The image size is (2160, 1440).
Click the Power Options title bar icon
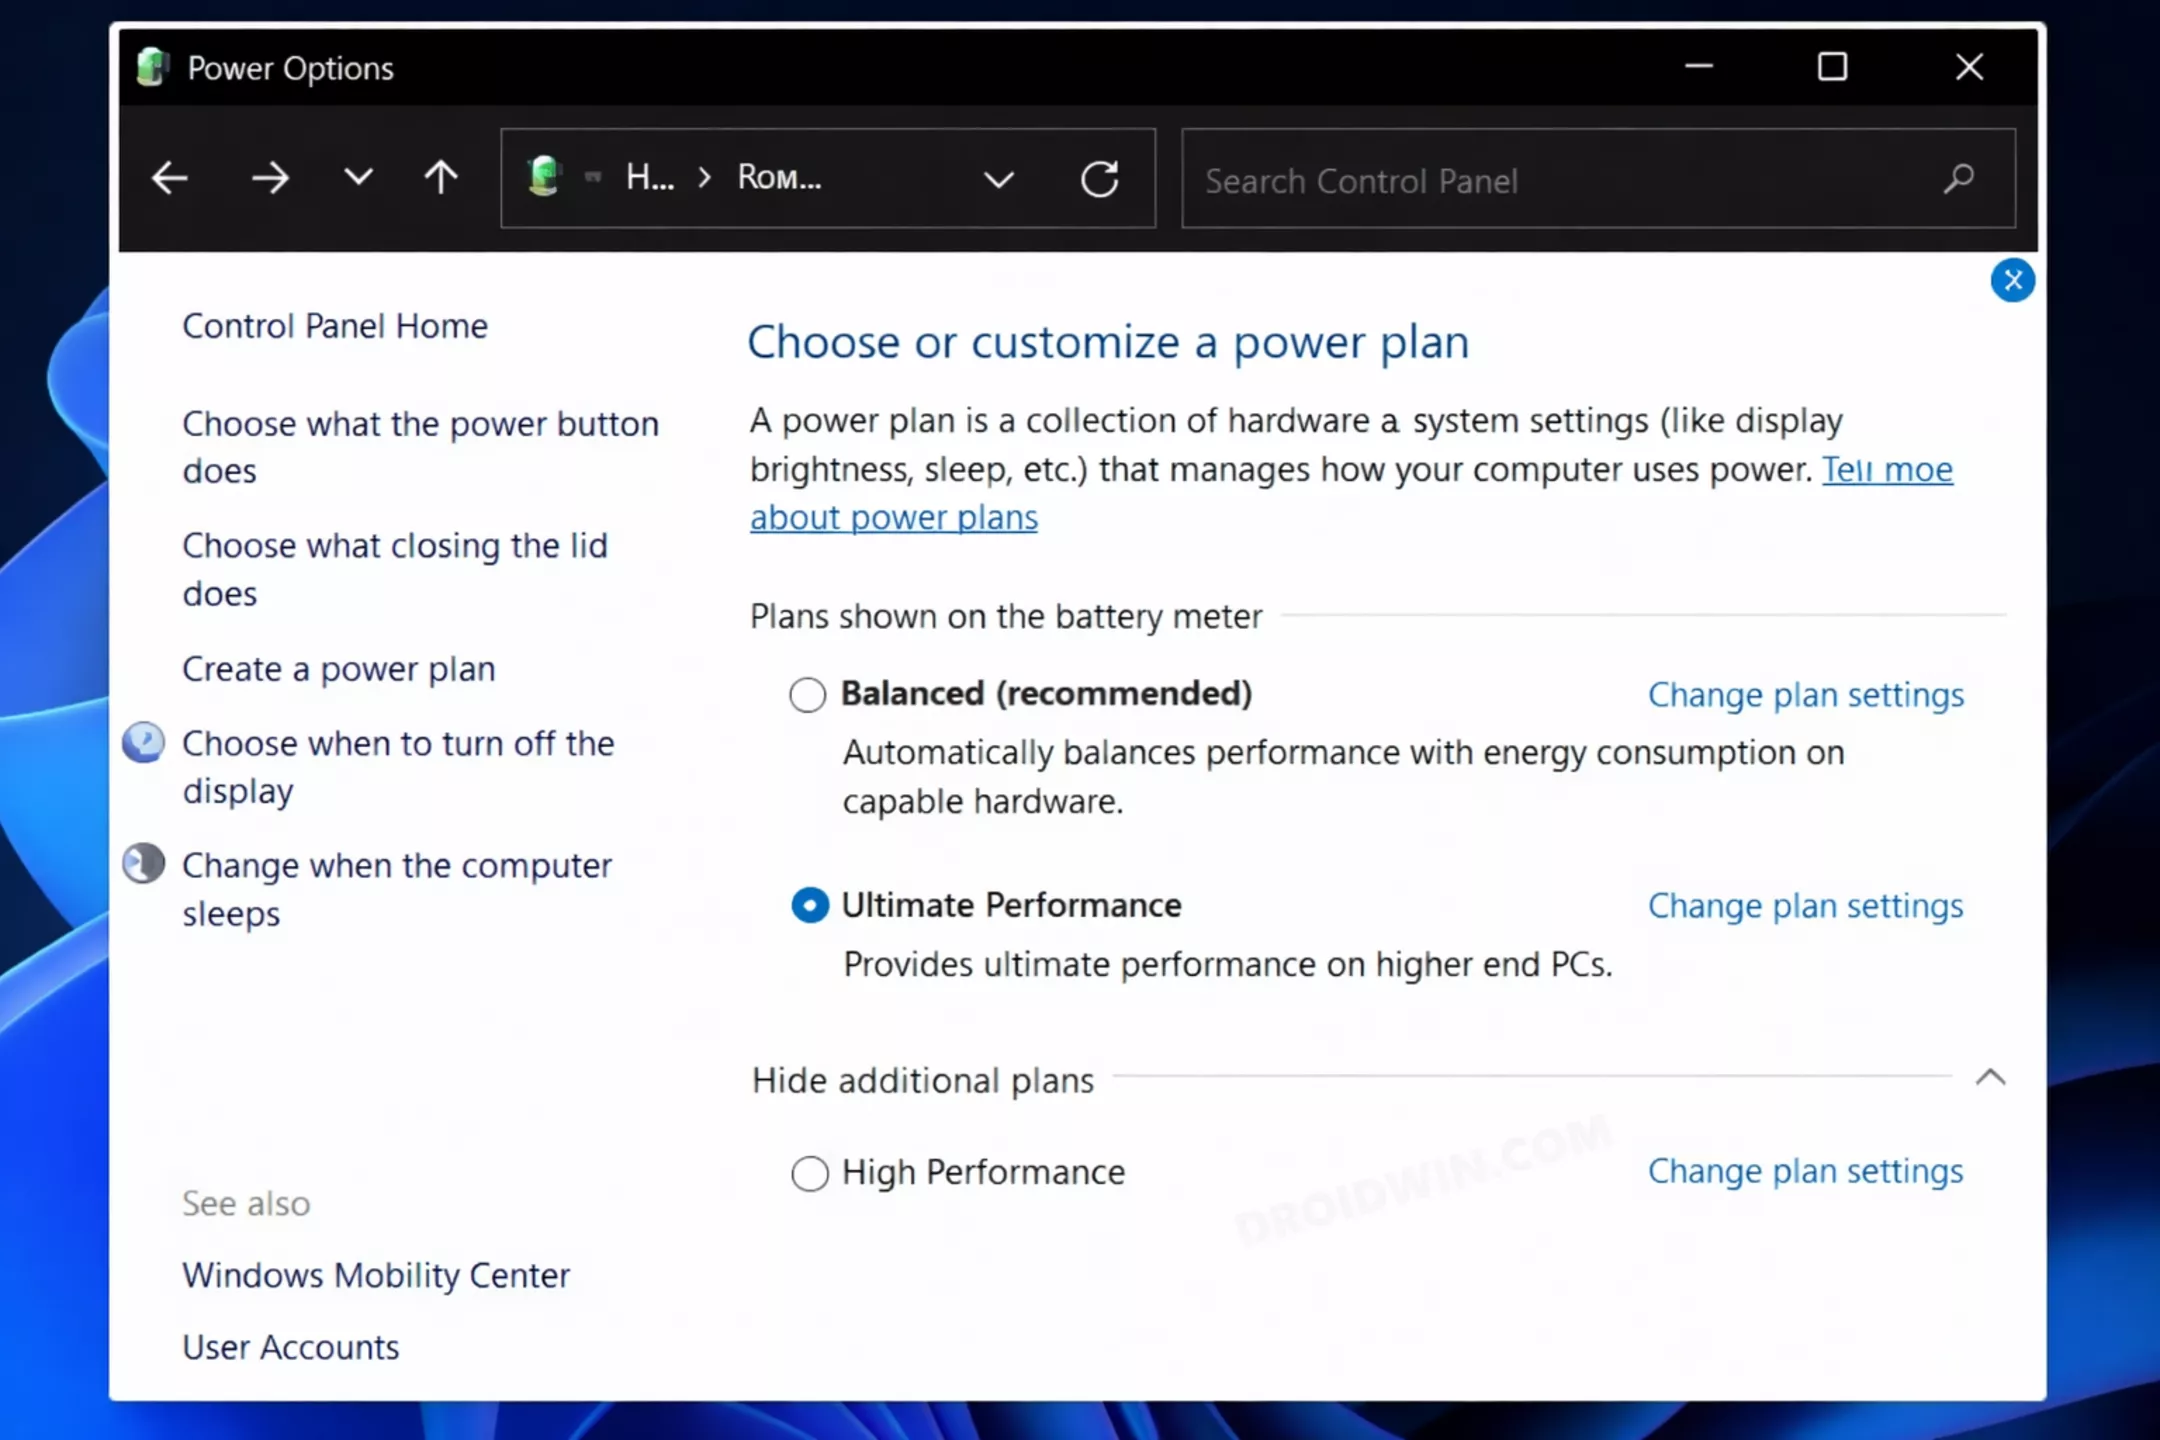coord(152,68)
